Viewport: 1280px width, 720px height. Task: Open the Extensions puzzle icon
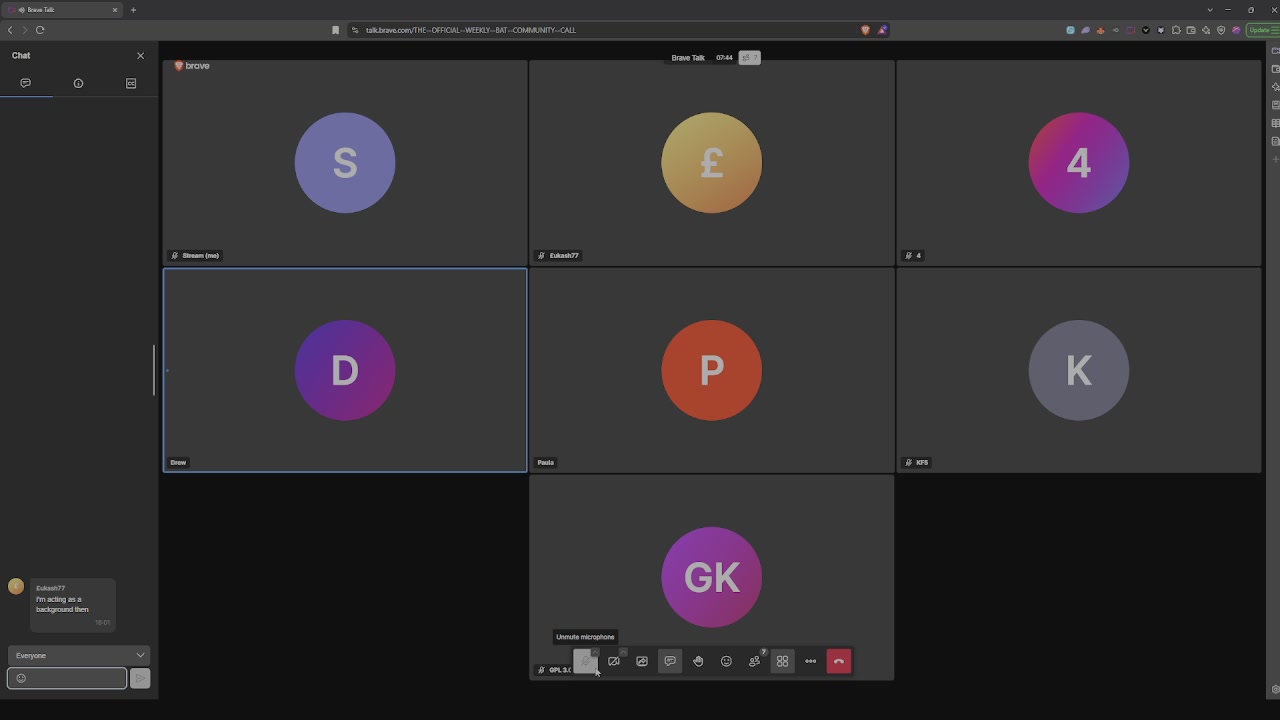(1176, 30)
